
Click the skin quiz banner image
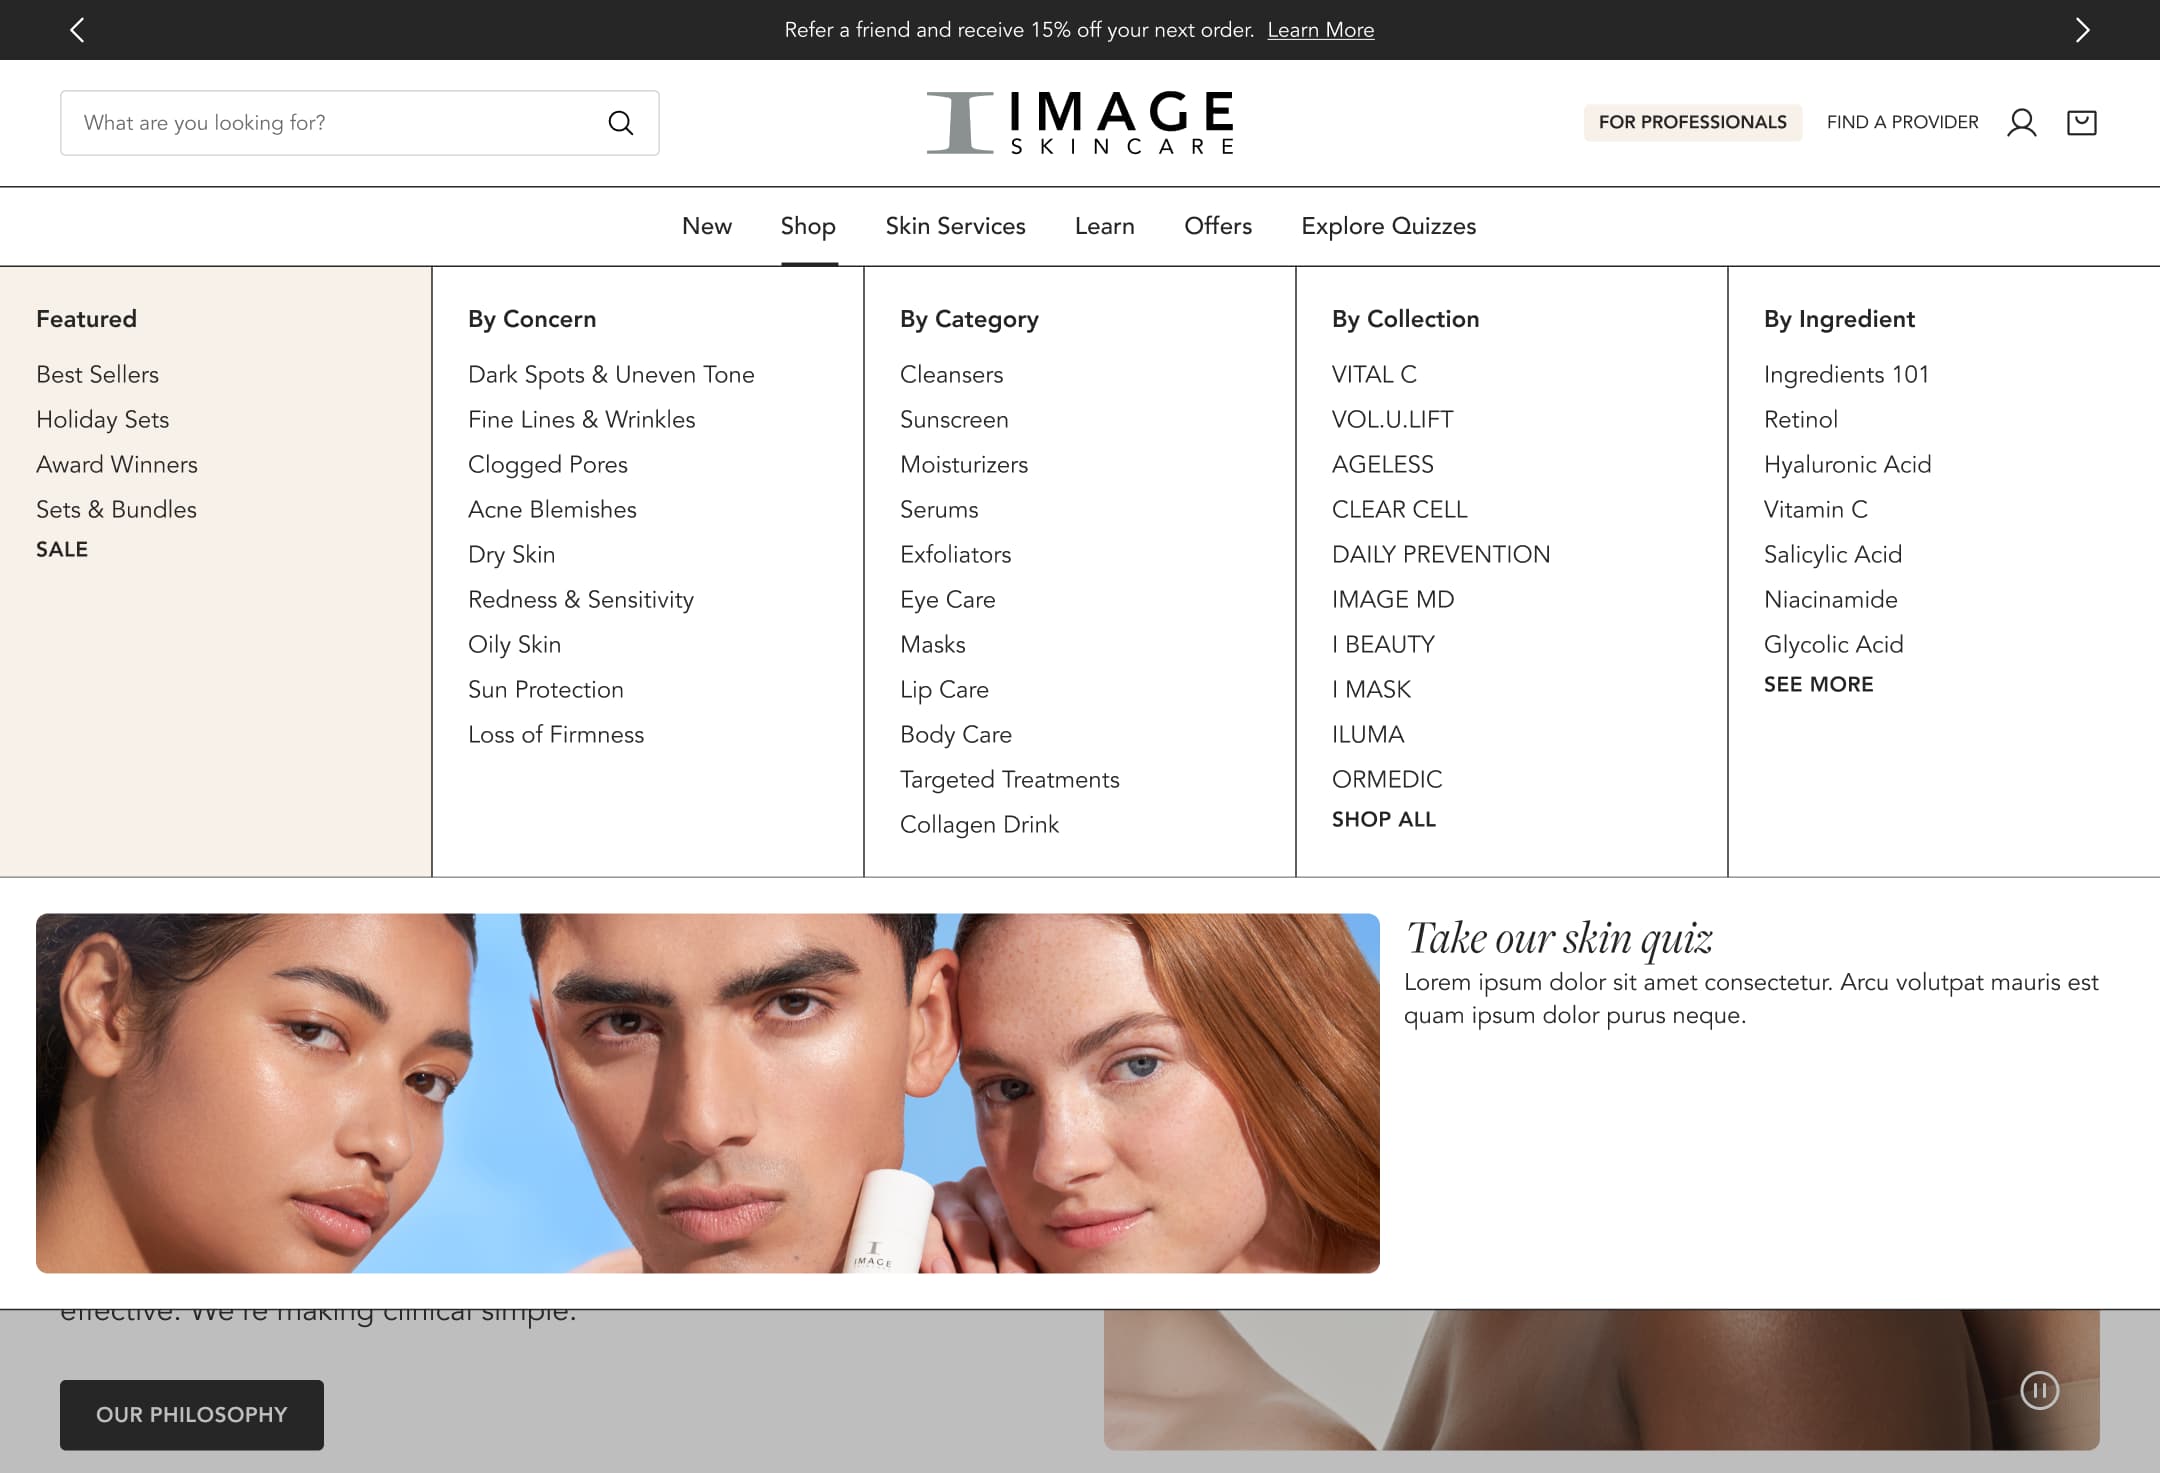point(708,1093)
